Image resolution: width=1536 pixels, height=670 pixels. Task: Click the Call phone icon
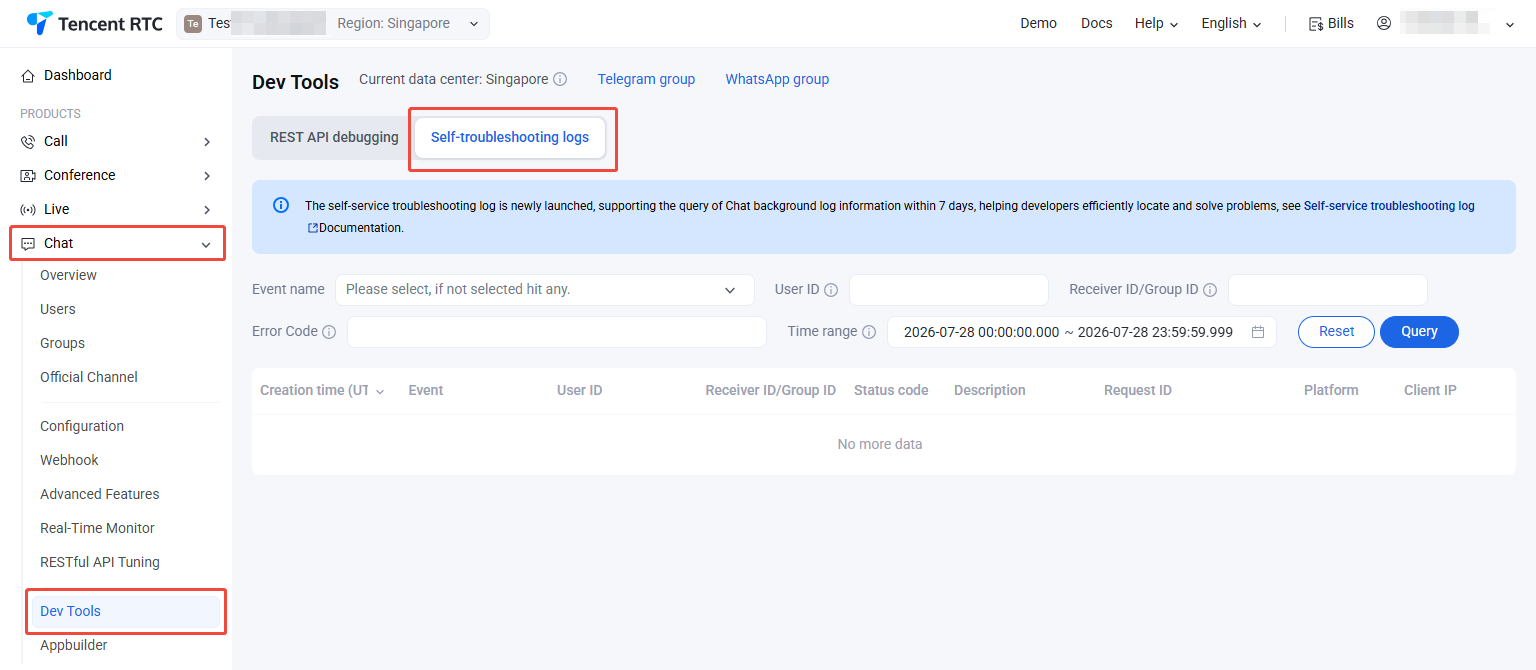click(x=28, y=142)
